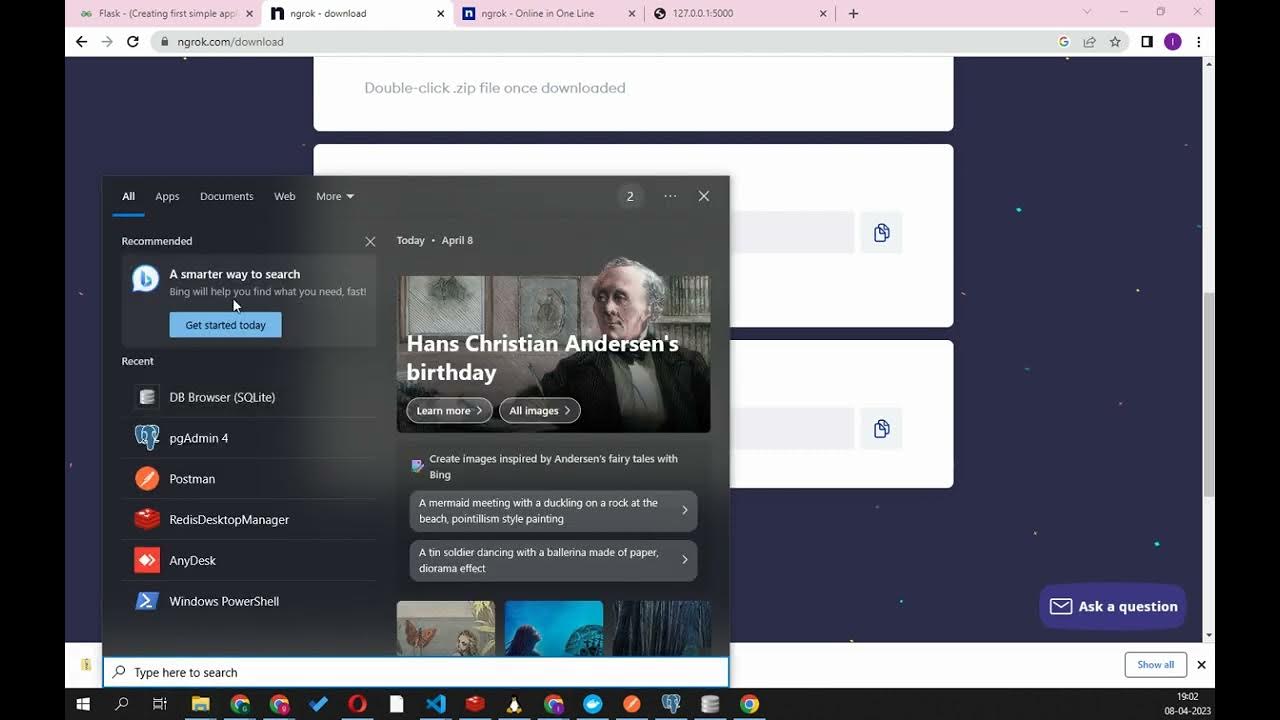This screenshot has width=1280, height=720.
Task: Click the orange Postman icon in the taskbar
Action: click(632, 704)
